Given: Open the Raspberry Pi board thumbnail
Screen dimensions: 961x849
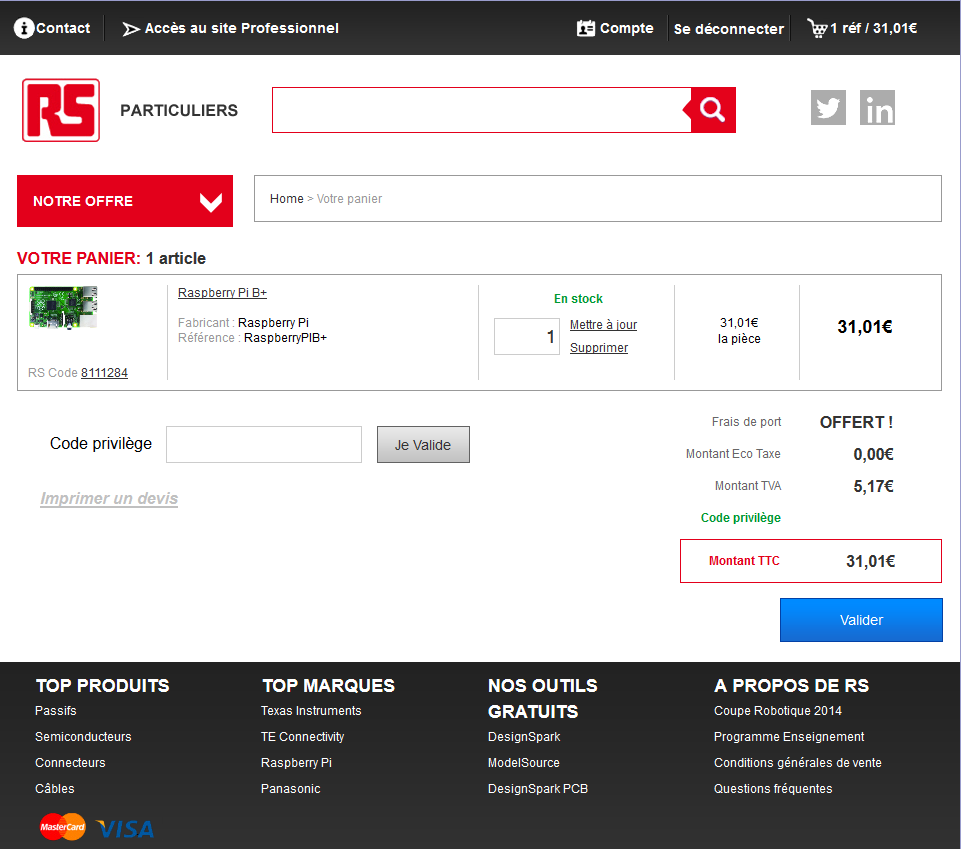Looking at the screenshot, I should tap(63, 307).
